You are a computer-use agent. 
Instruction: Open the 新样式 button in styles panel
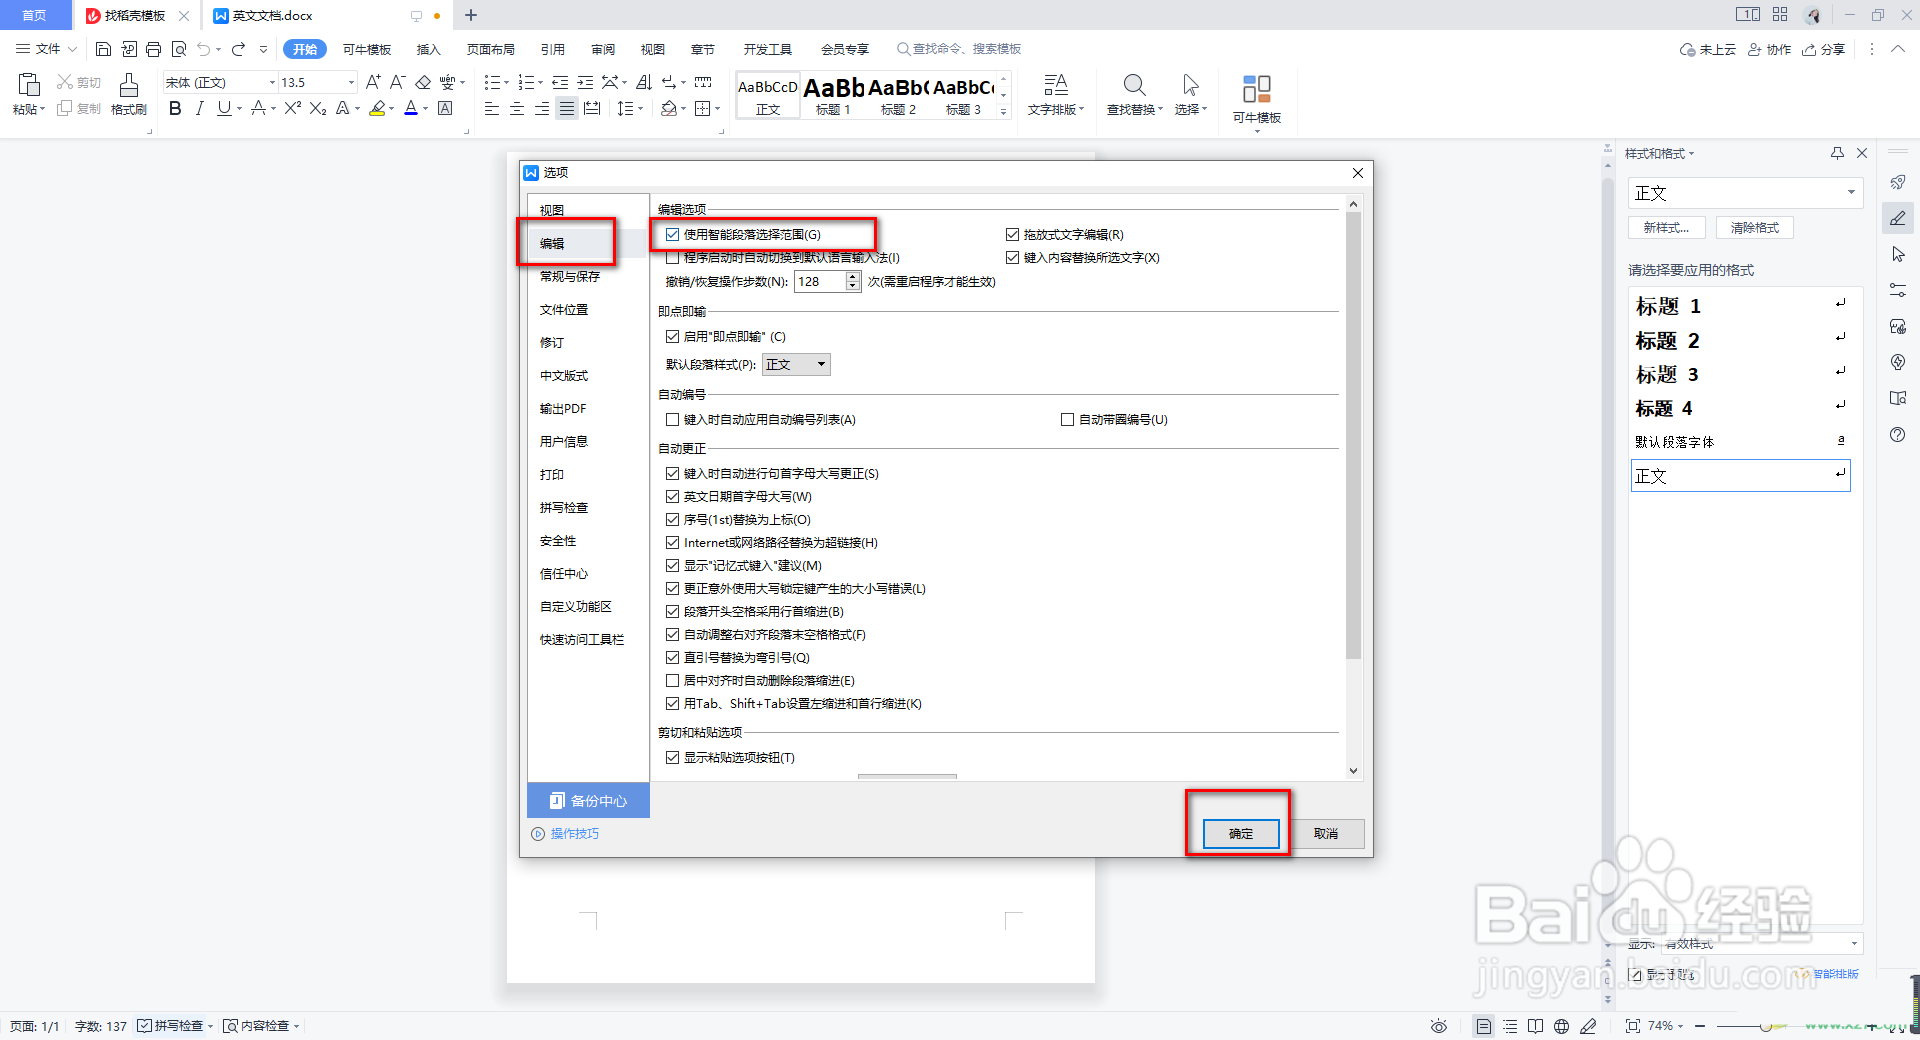tap(1666, 227)
